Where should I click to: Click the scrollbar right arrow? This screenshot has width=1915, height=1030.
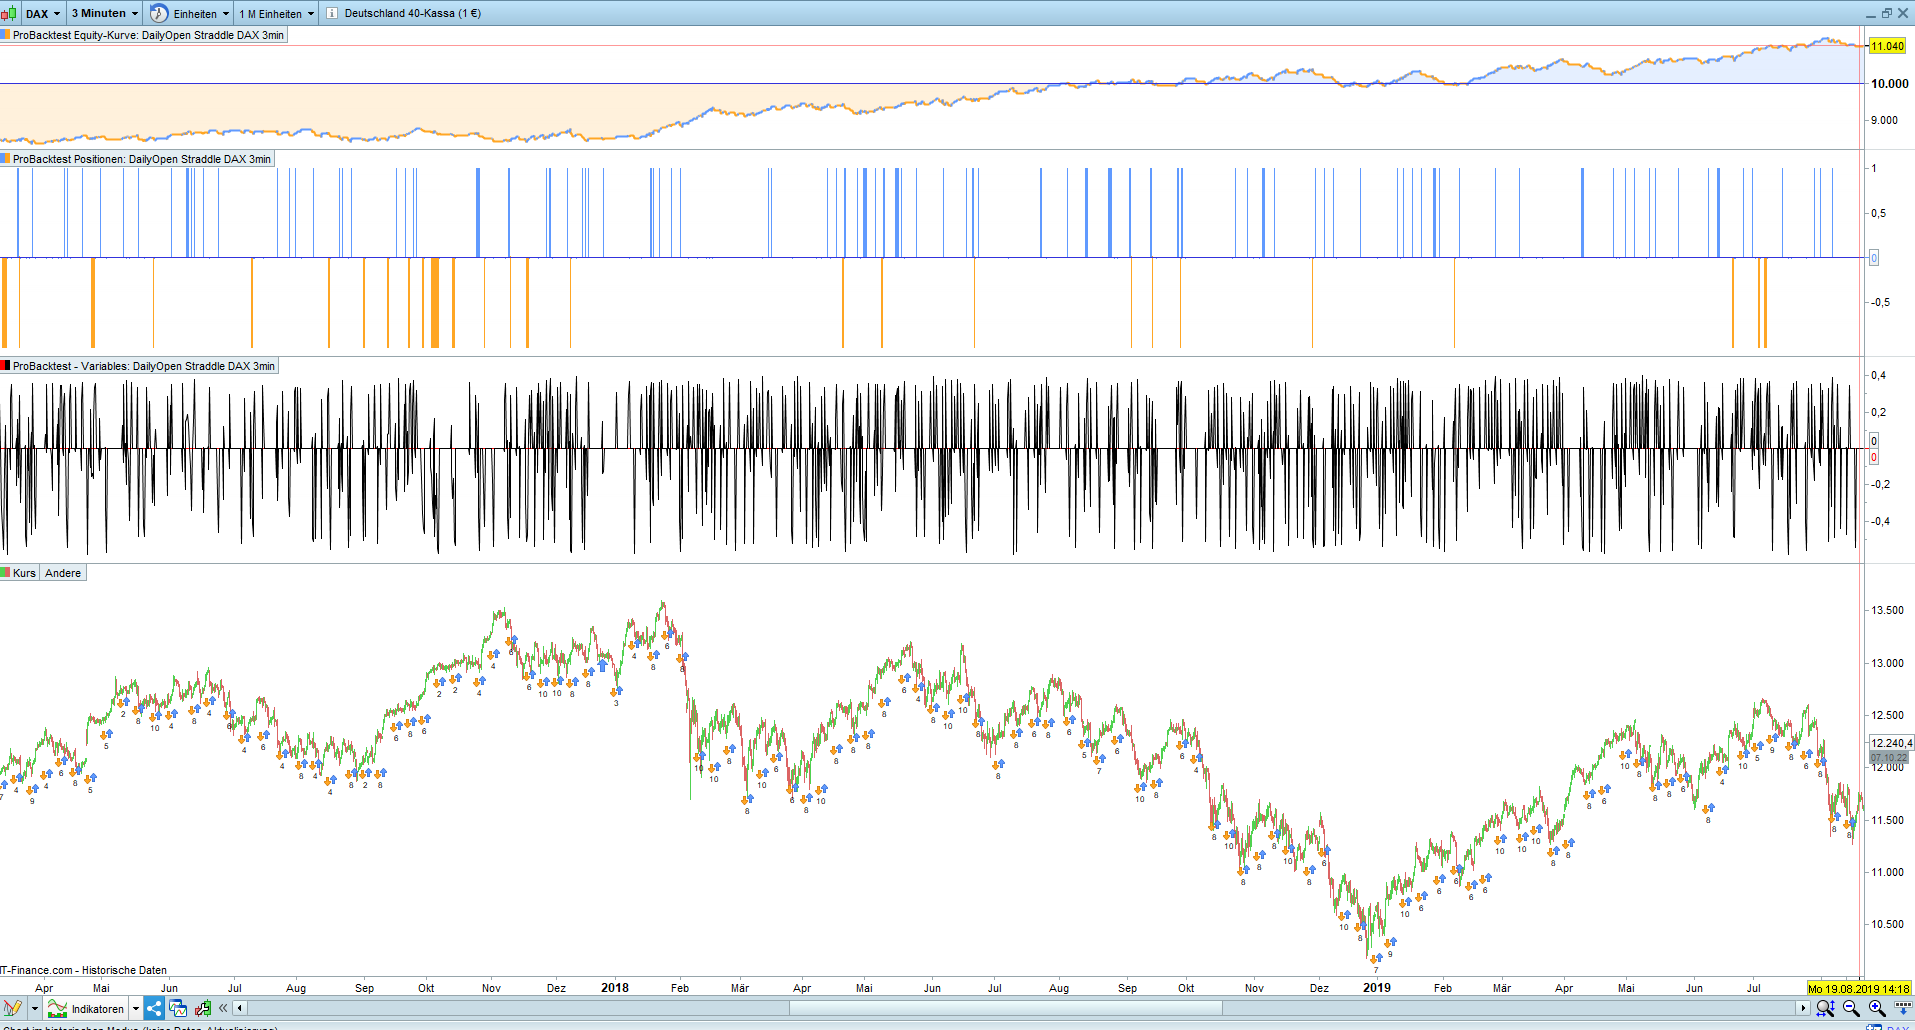tap(1804, 1008)
